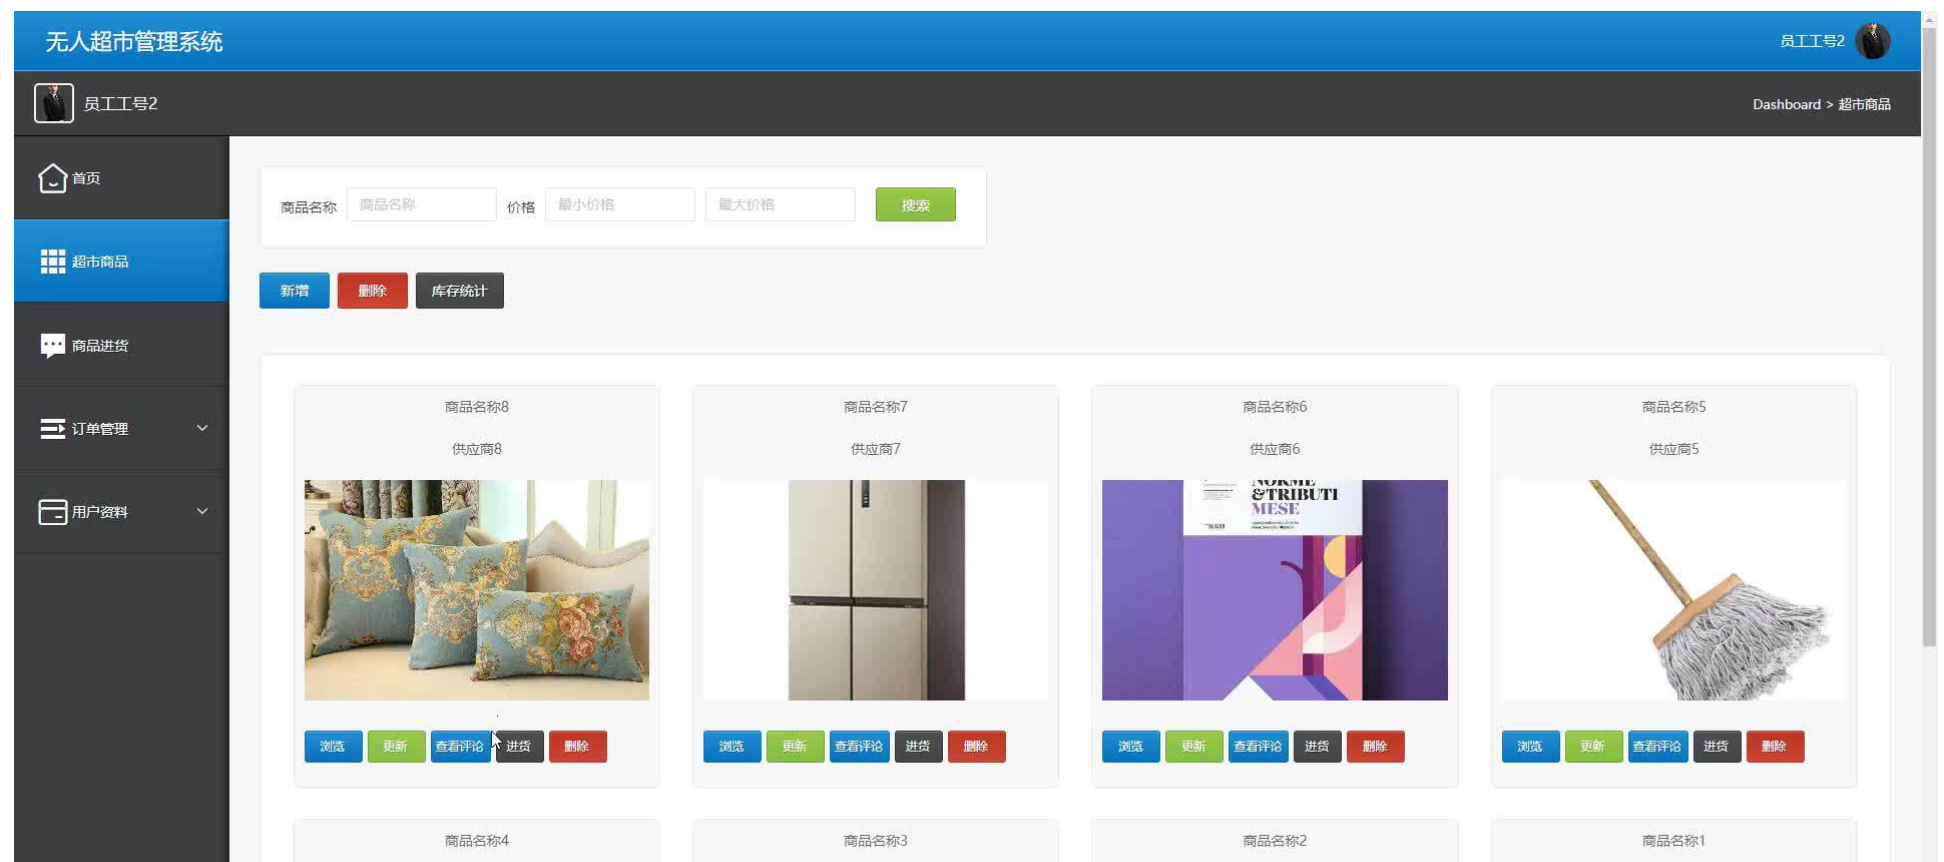Click 删除 on 商品名称8 card
This screenshot has height=862, width=1944.
pyautogui.click(x=577, y=746)
